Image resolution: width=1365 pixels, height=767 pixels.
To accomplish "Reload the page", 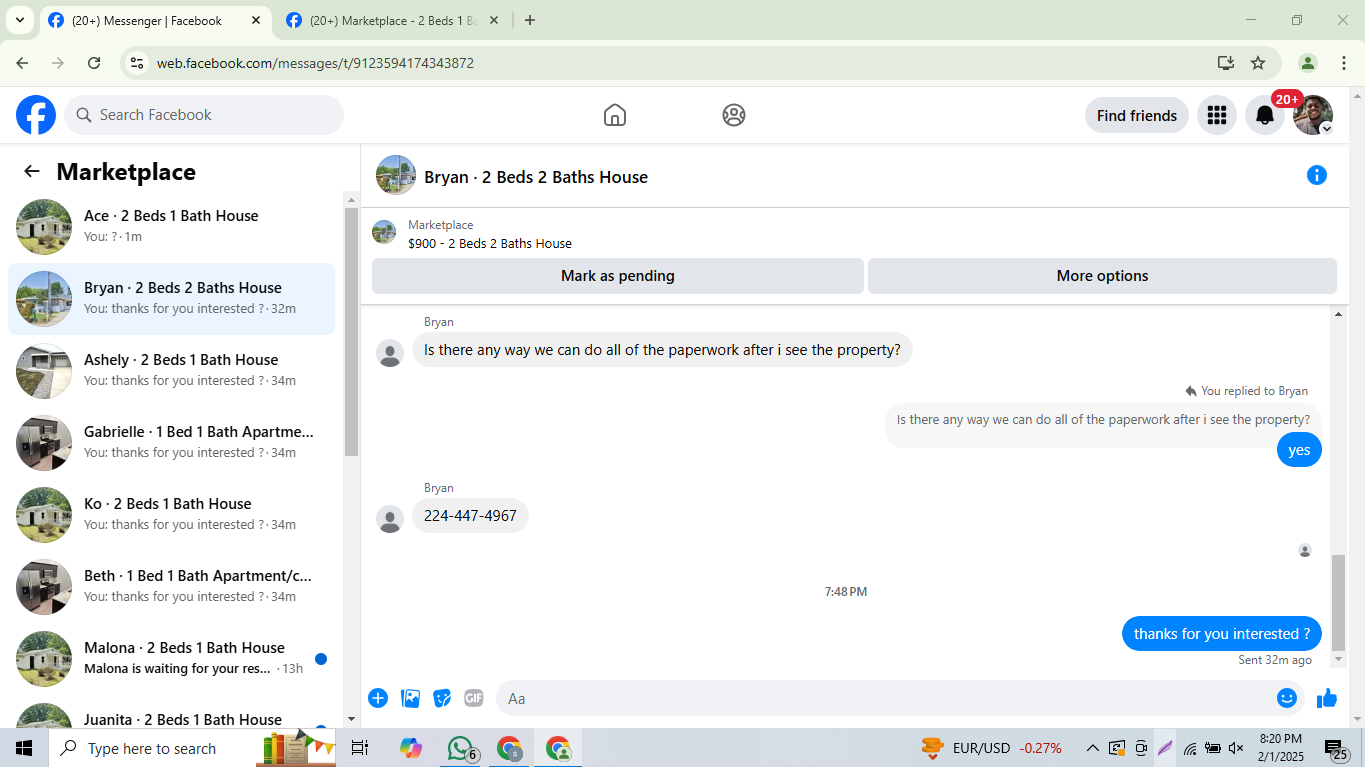I will point(94,63).
